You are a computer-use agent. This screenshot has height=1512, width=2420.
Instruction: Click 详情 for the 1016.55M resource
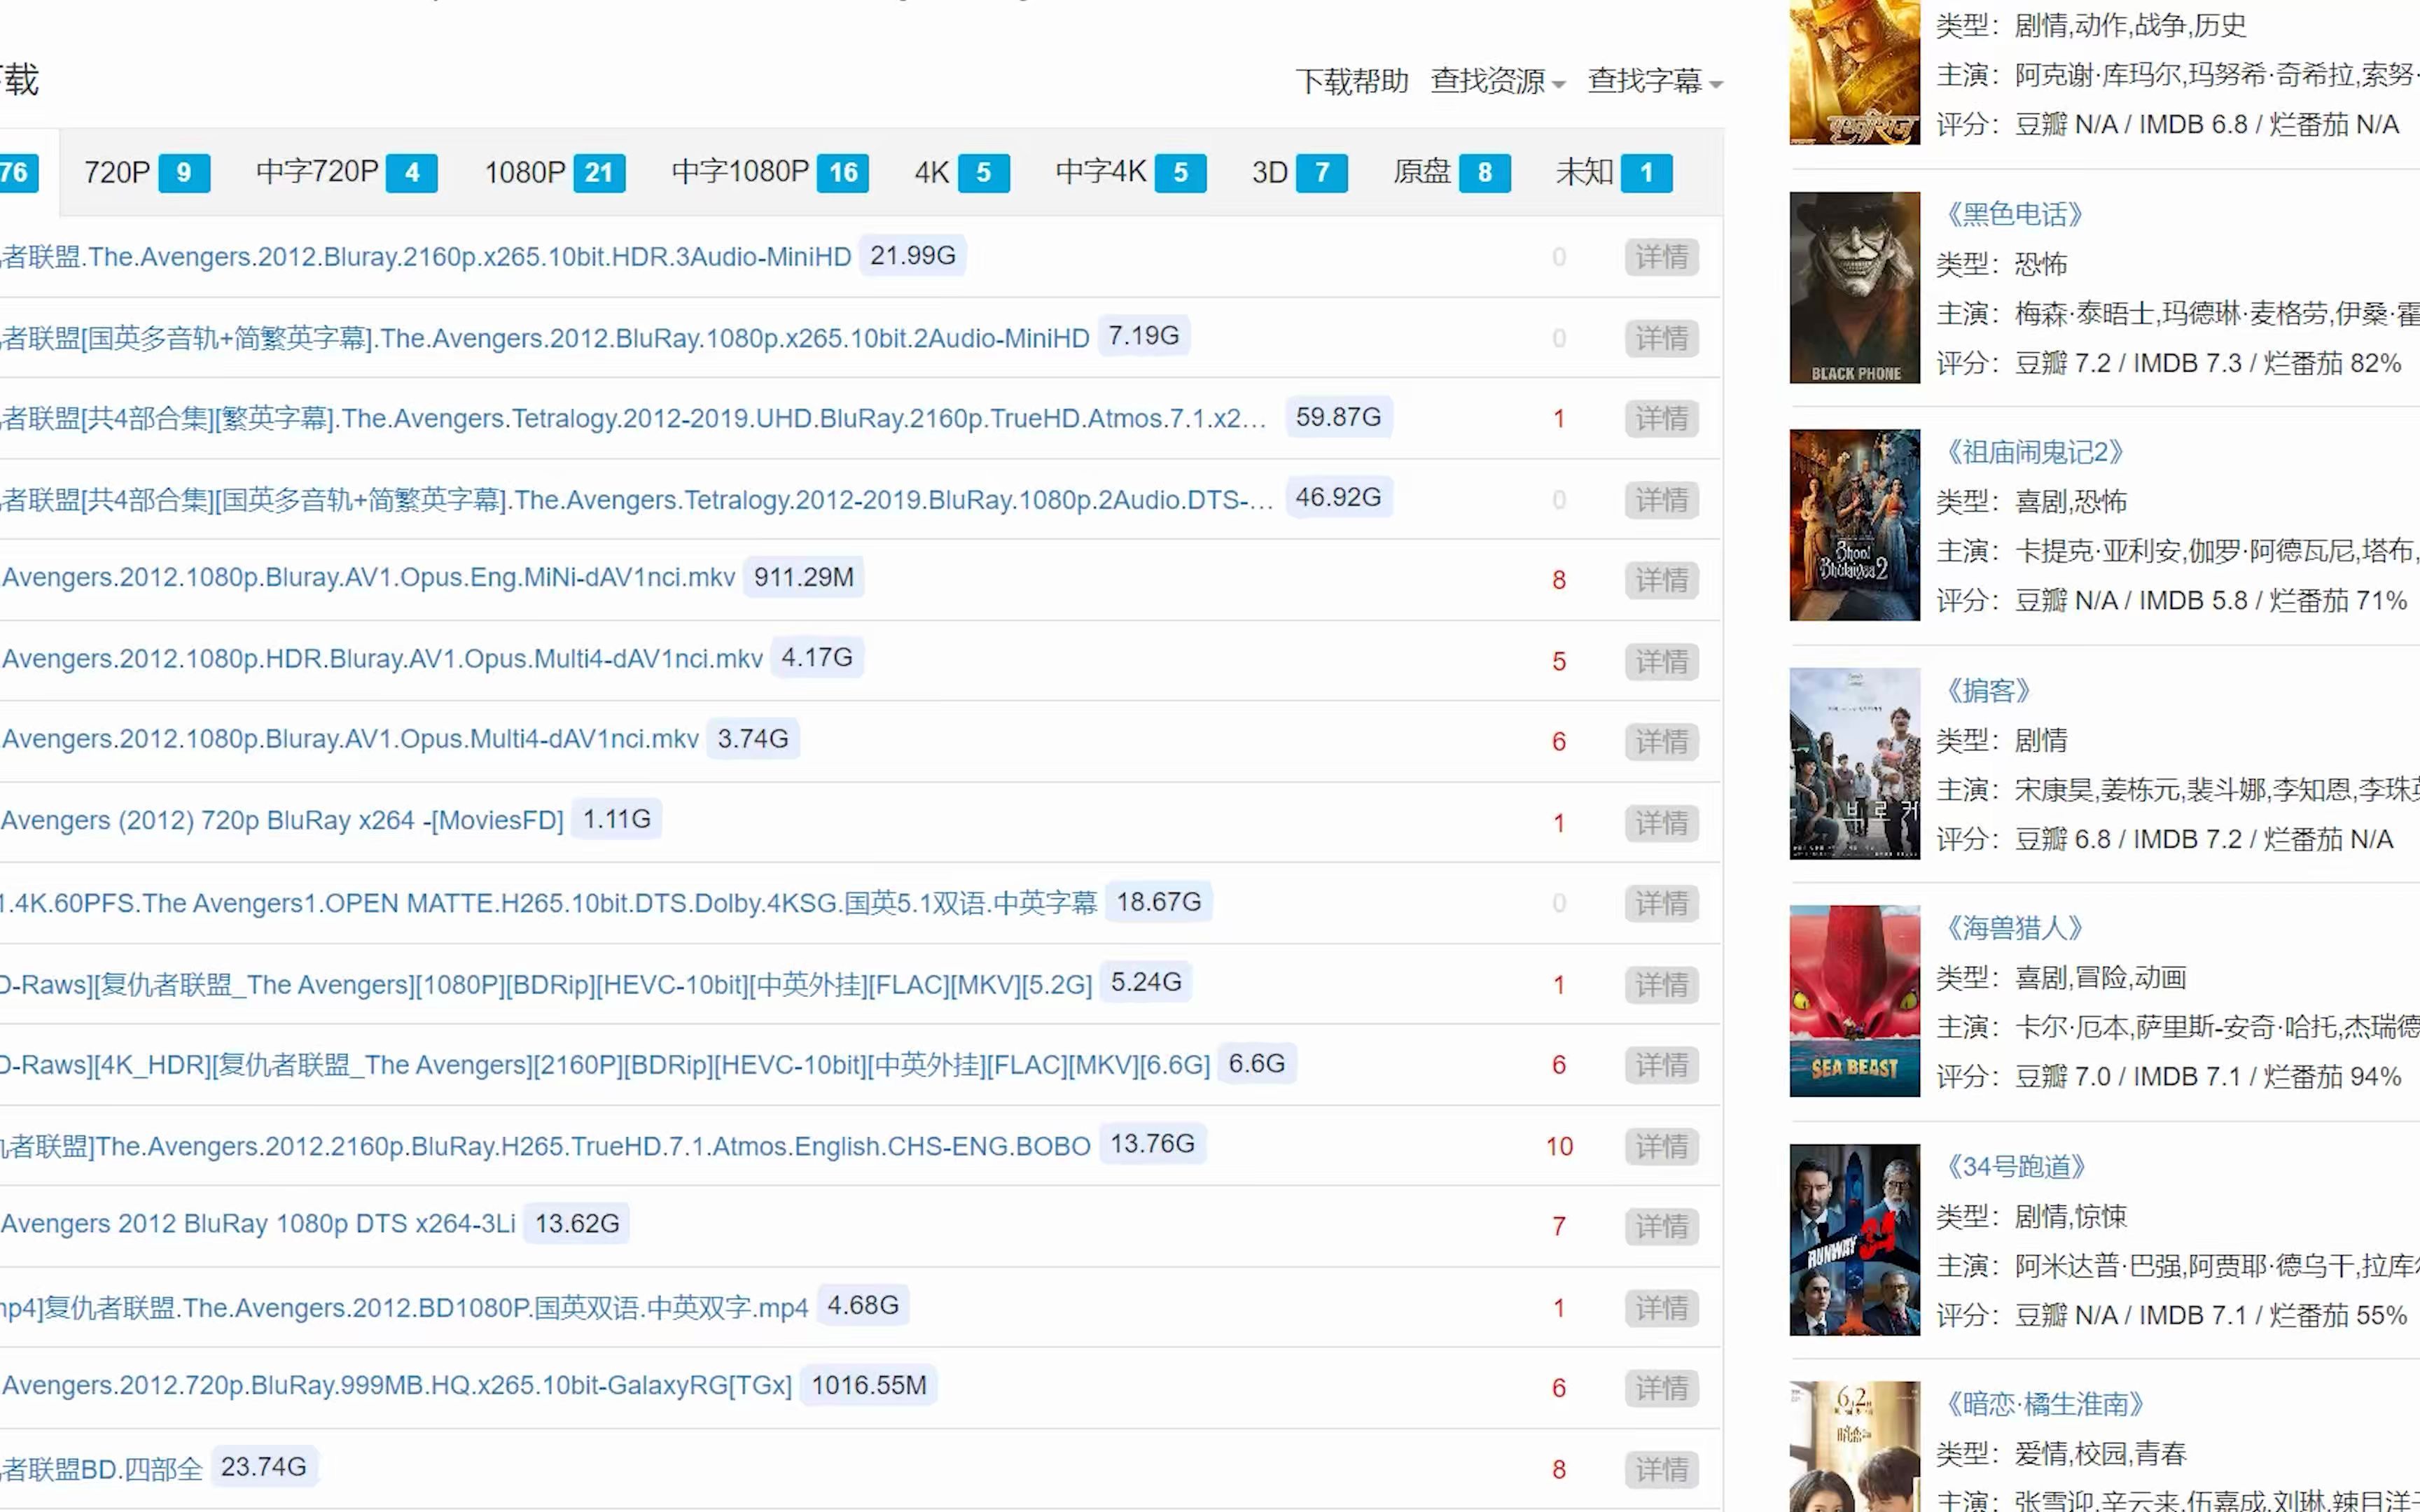coord(1661,1388)
